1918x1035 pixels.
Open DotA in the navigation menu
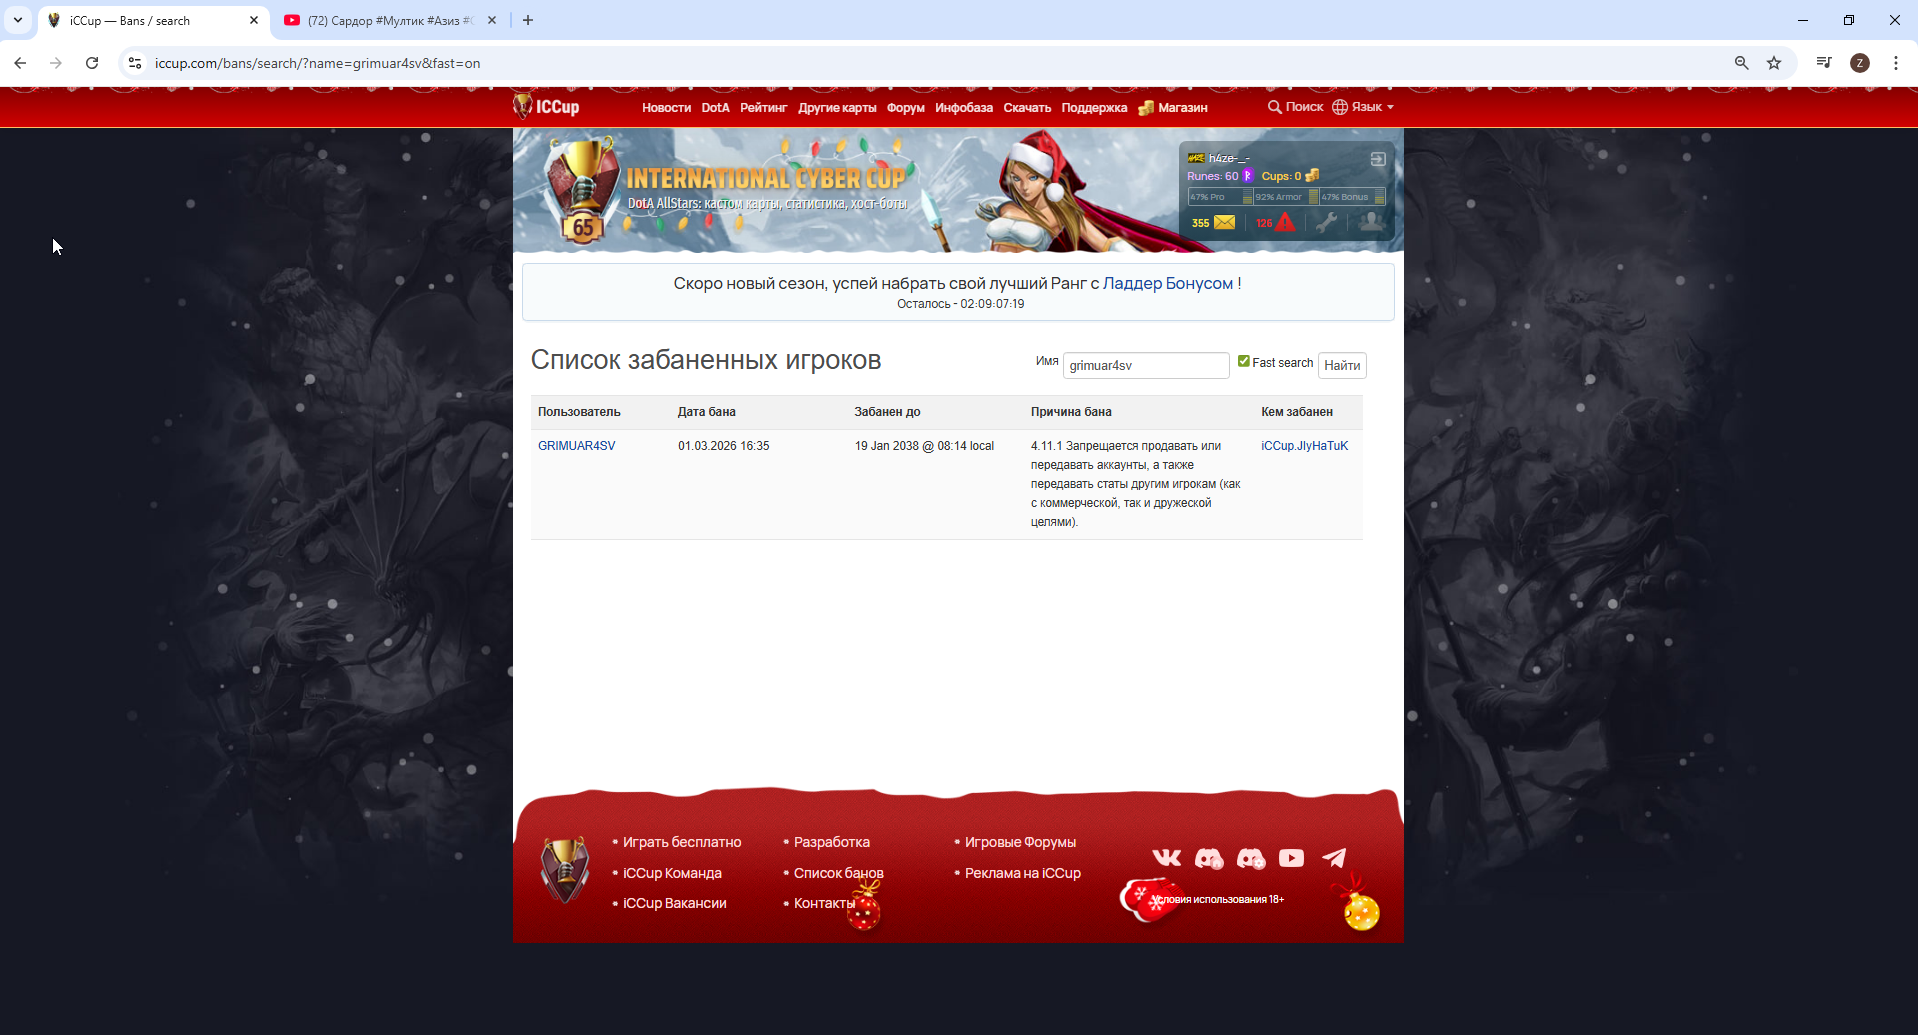pyautogui.click(x=716, y=108)
